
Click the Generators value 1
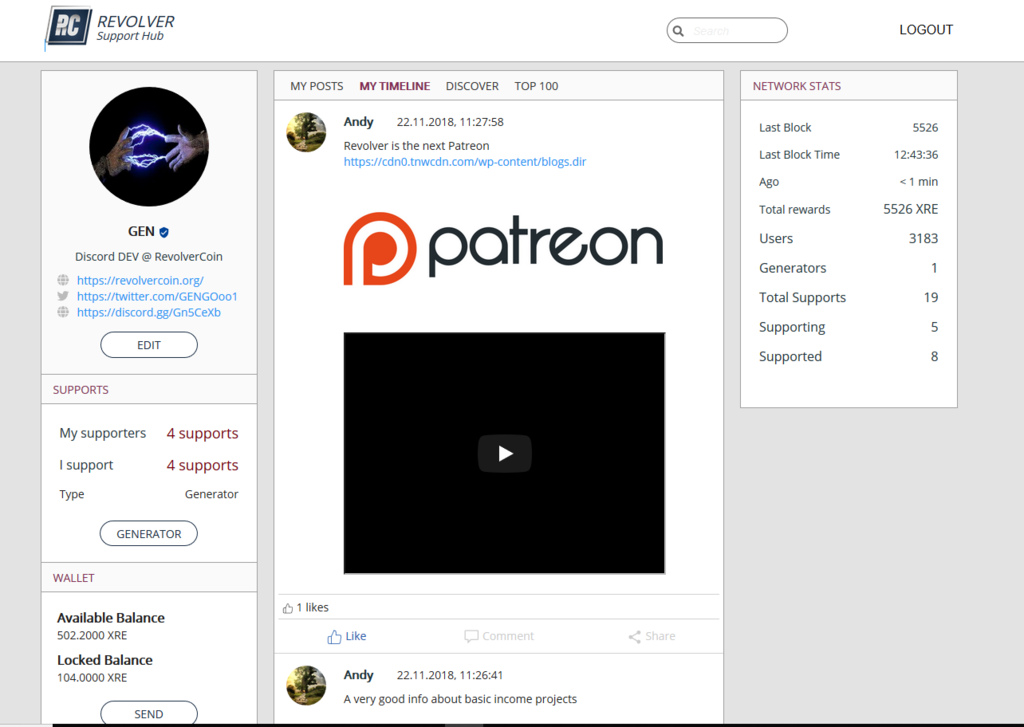(x=935, y=268)
